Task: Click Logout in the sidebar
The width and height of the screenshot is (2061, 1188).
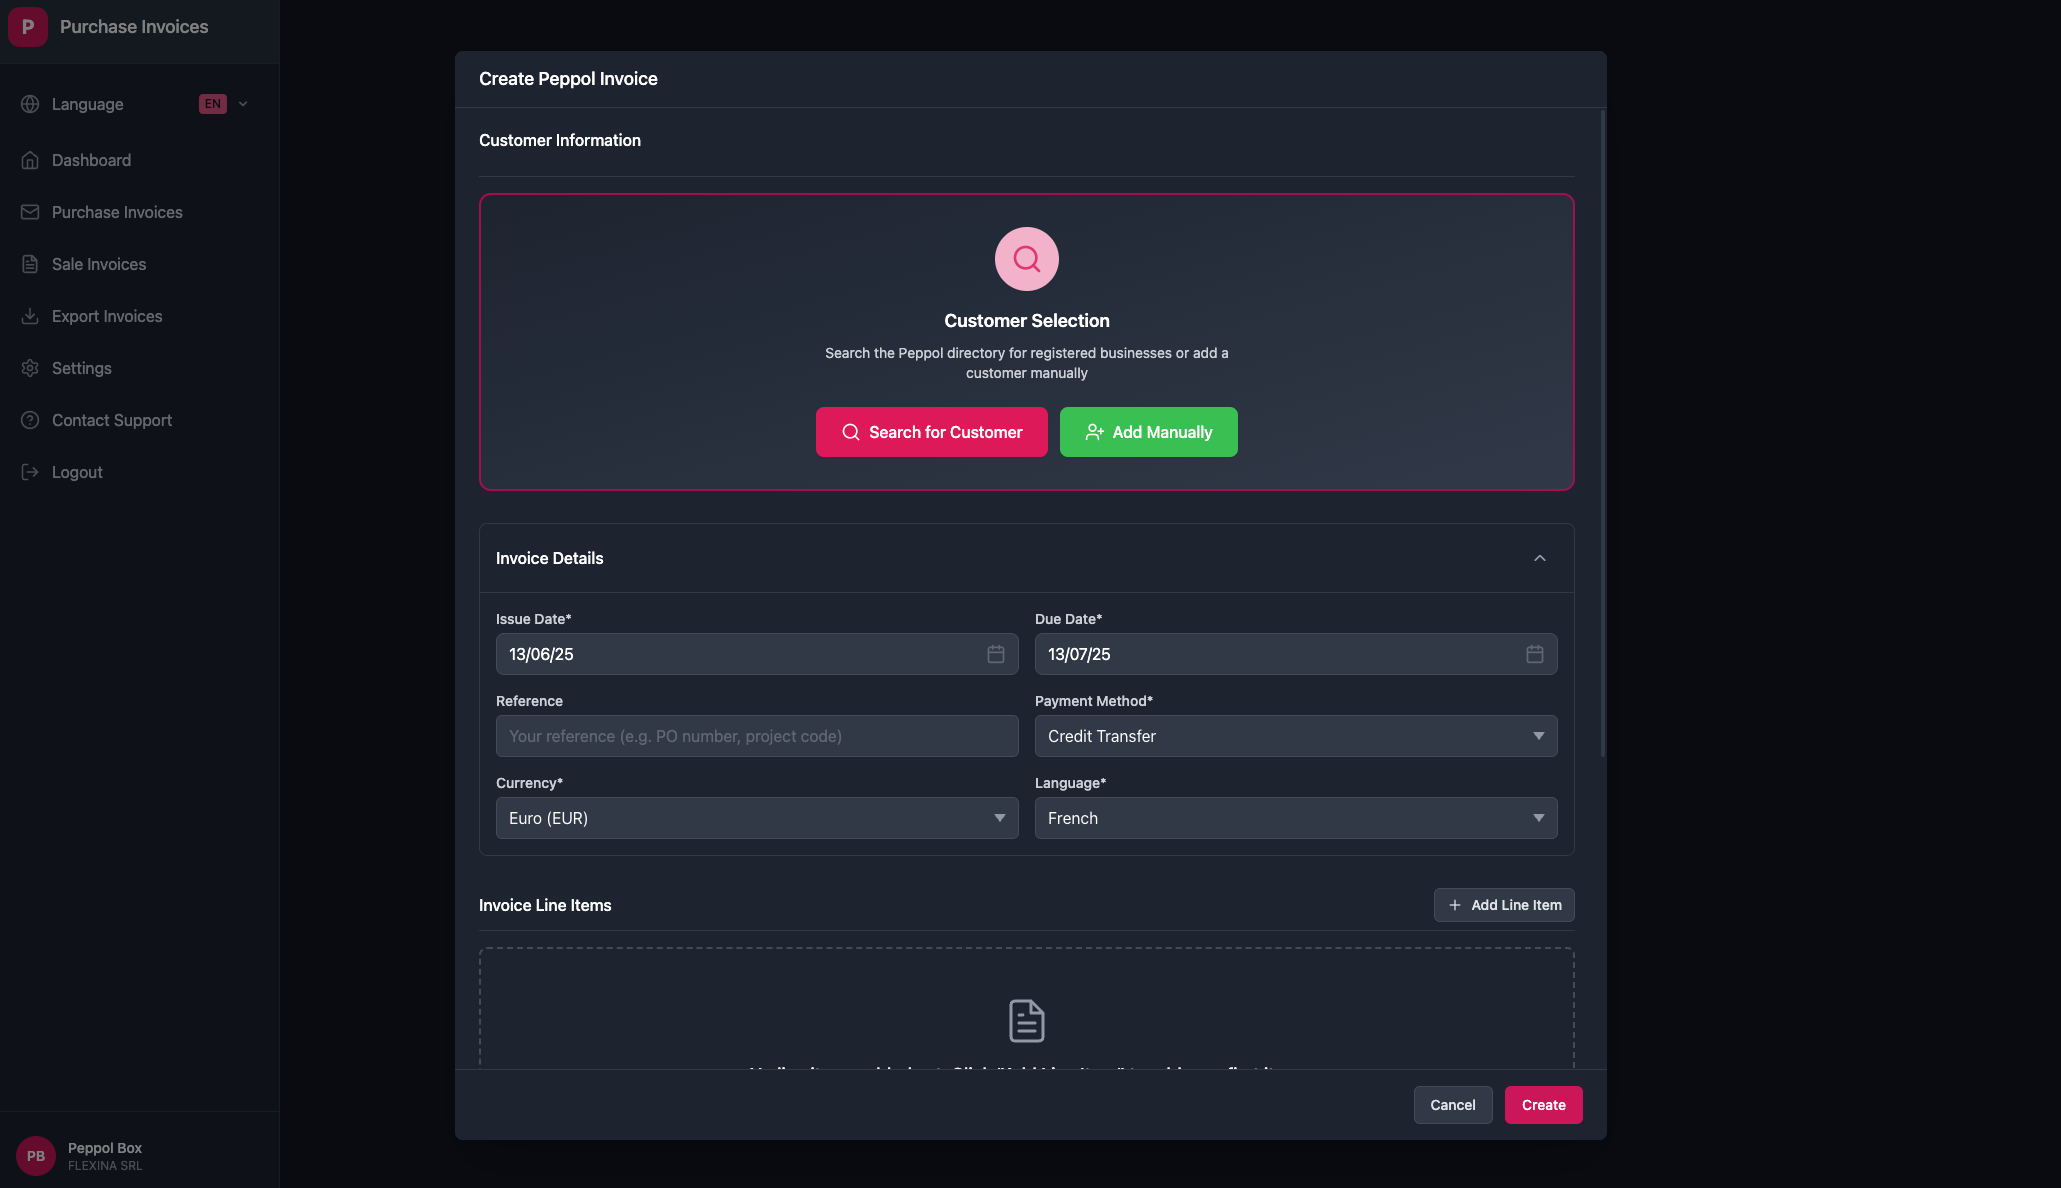Action: (139, 472)
